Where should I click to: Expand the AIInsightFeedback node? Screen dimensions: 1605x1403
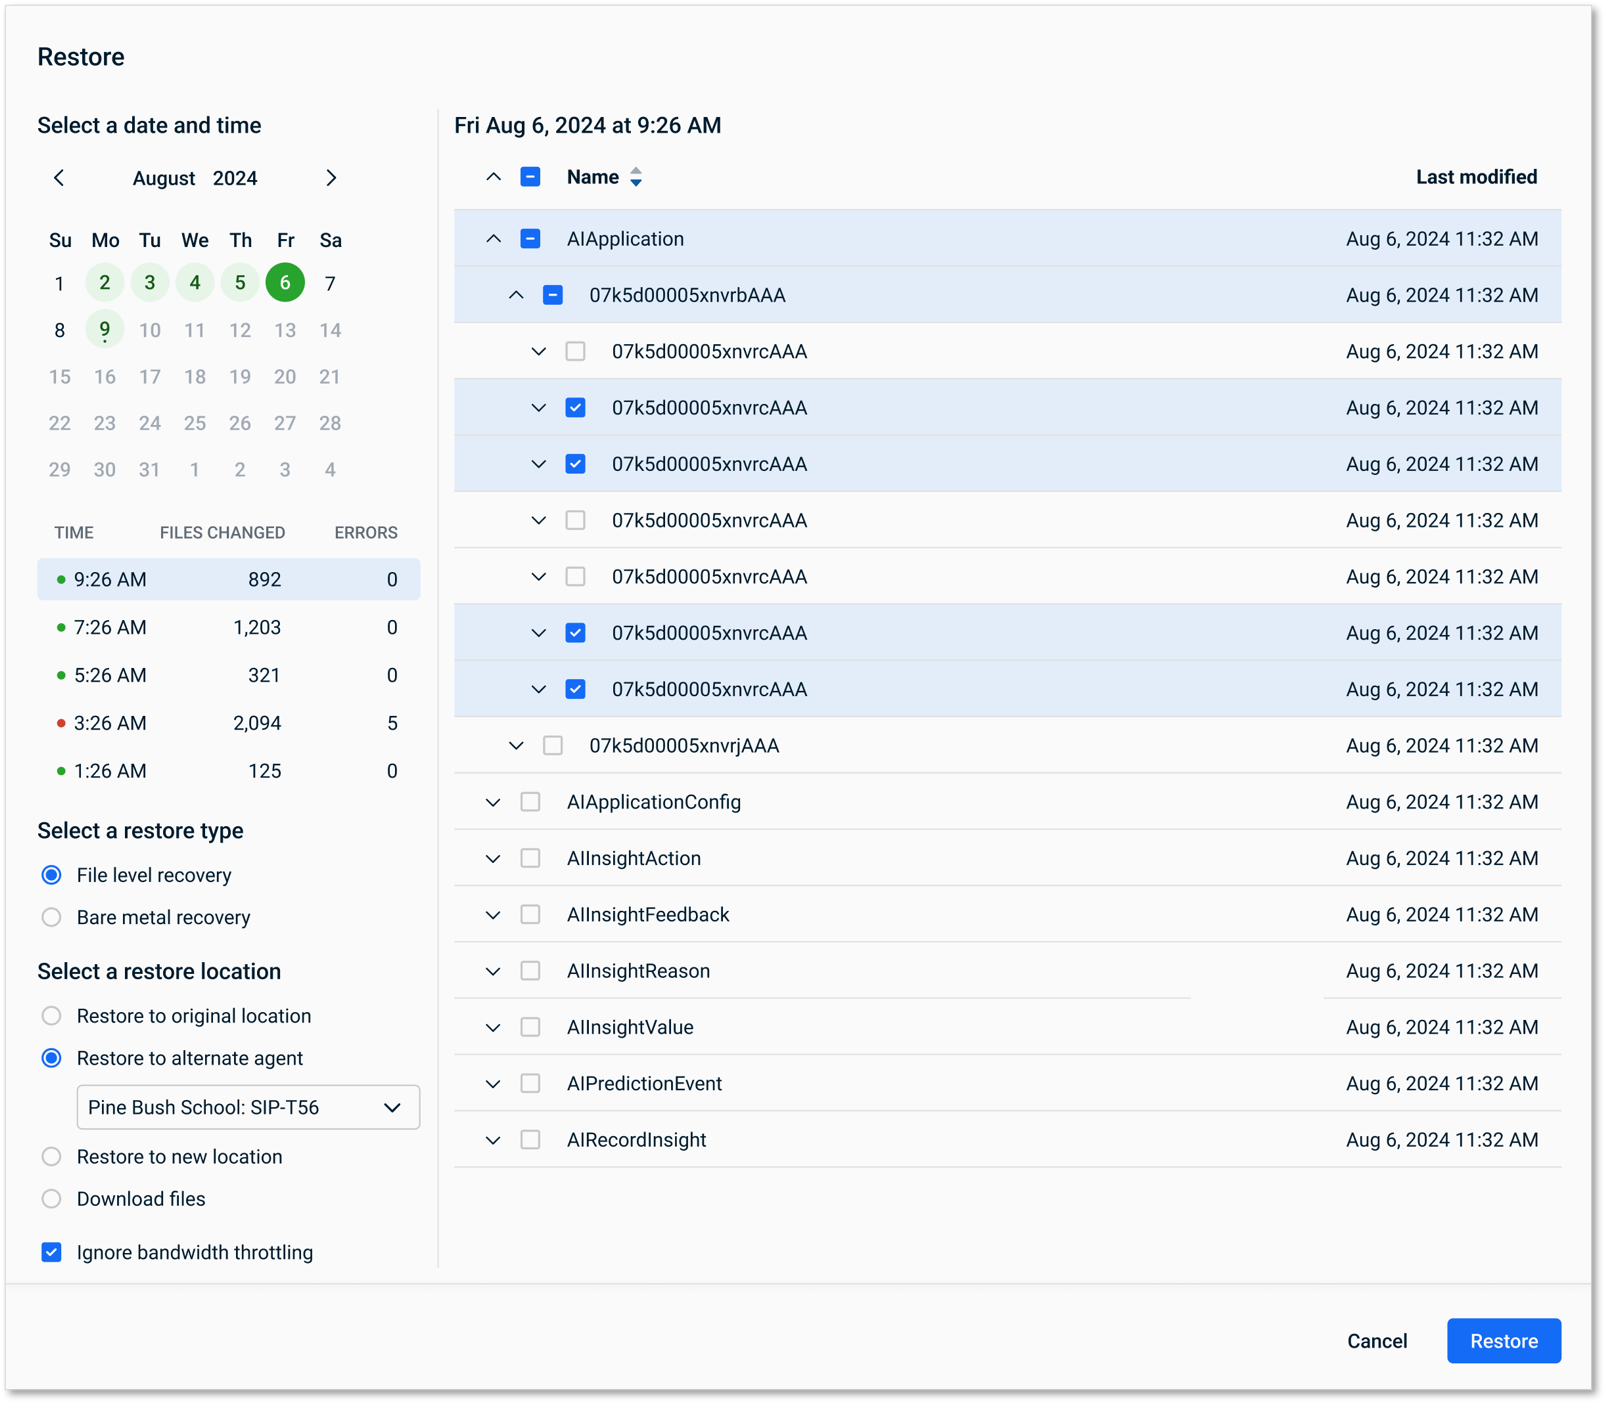pyautogui.click(x=492, y=914)
